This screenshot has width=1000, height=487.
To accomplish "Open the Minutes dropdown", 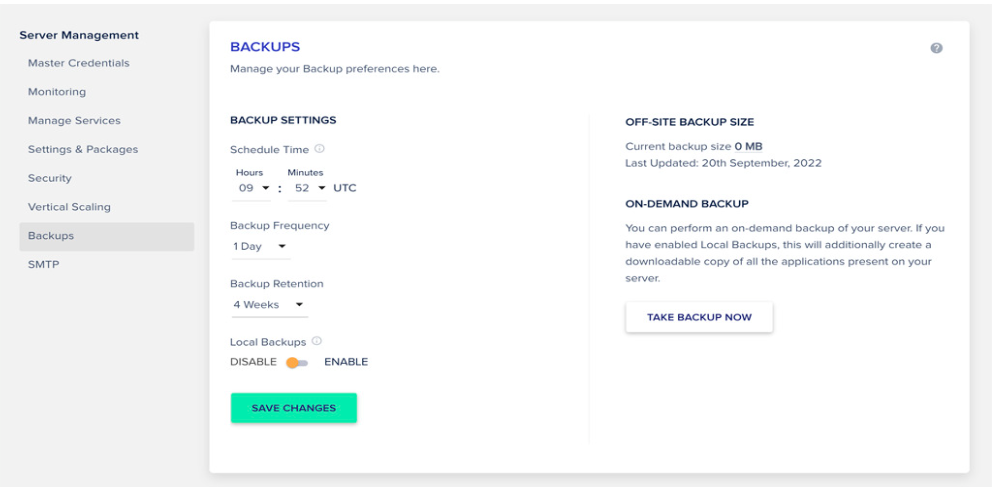I will tap(307, 189).
